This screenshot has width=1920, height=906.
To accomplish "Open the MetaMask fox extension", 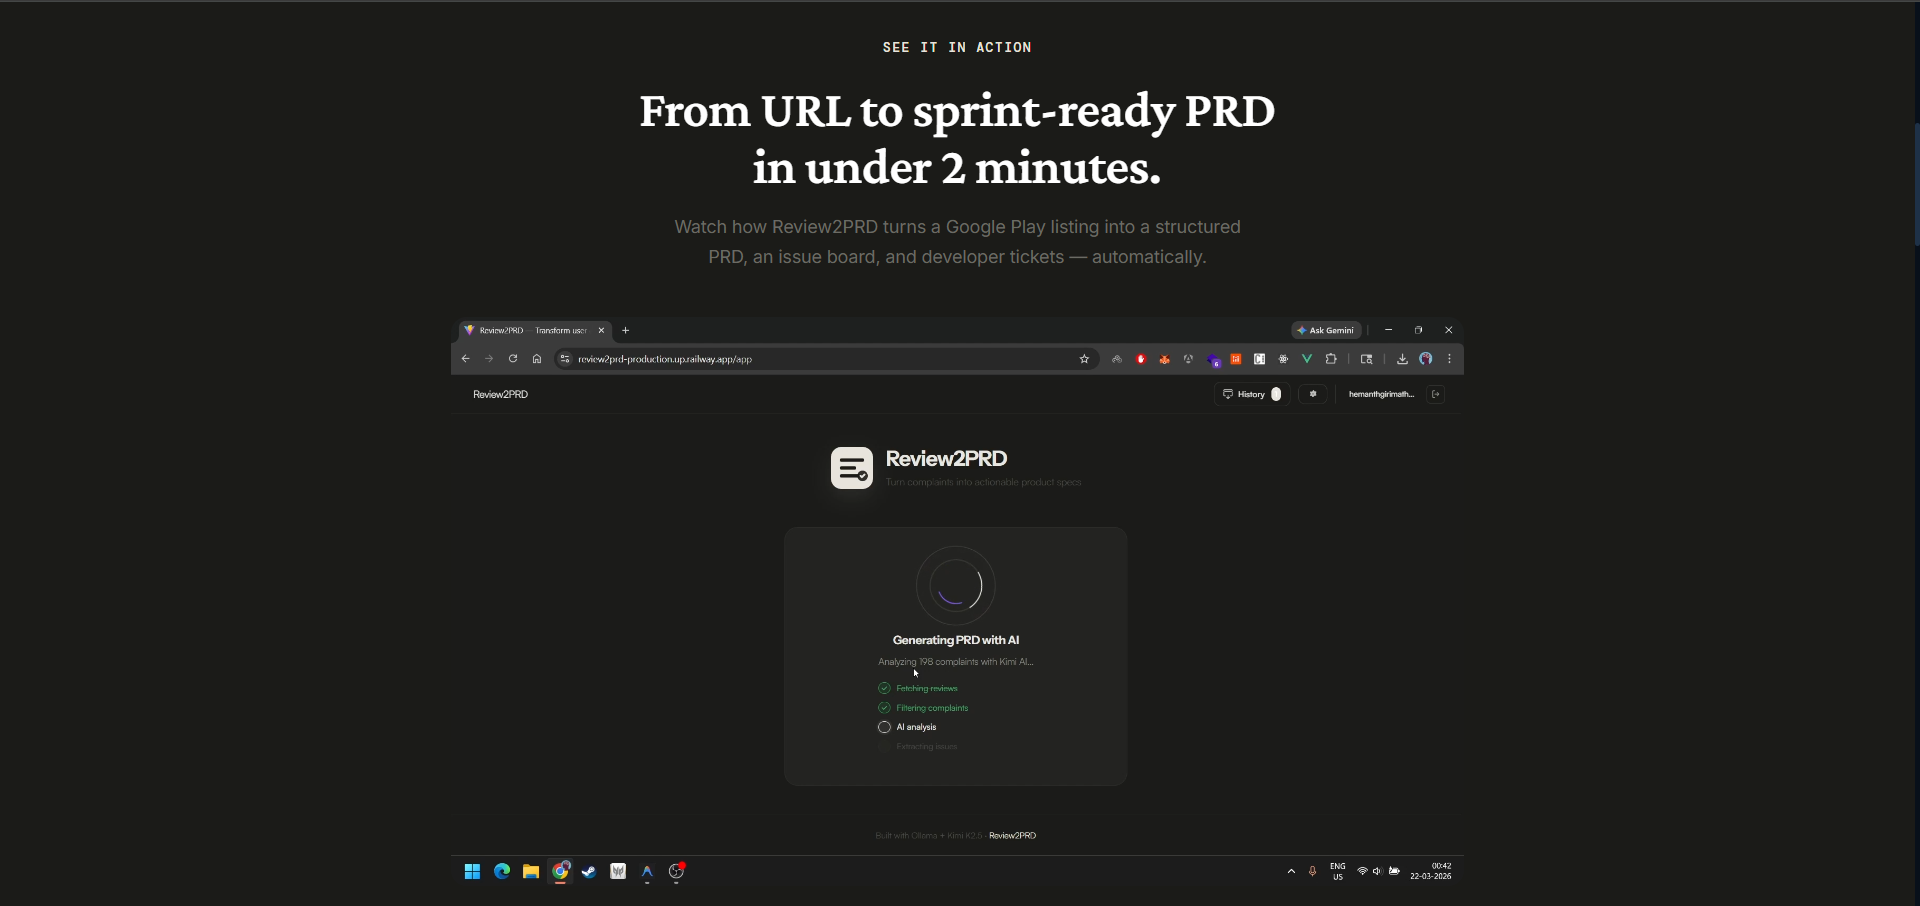I will click(x=1164, y=359).
